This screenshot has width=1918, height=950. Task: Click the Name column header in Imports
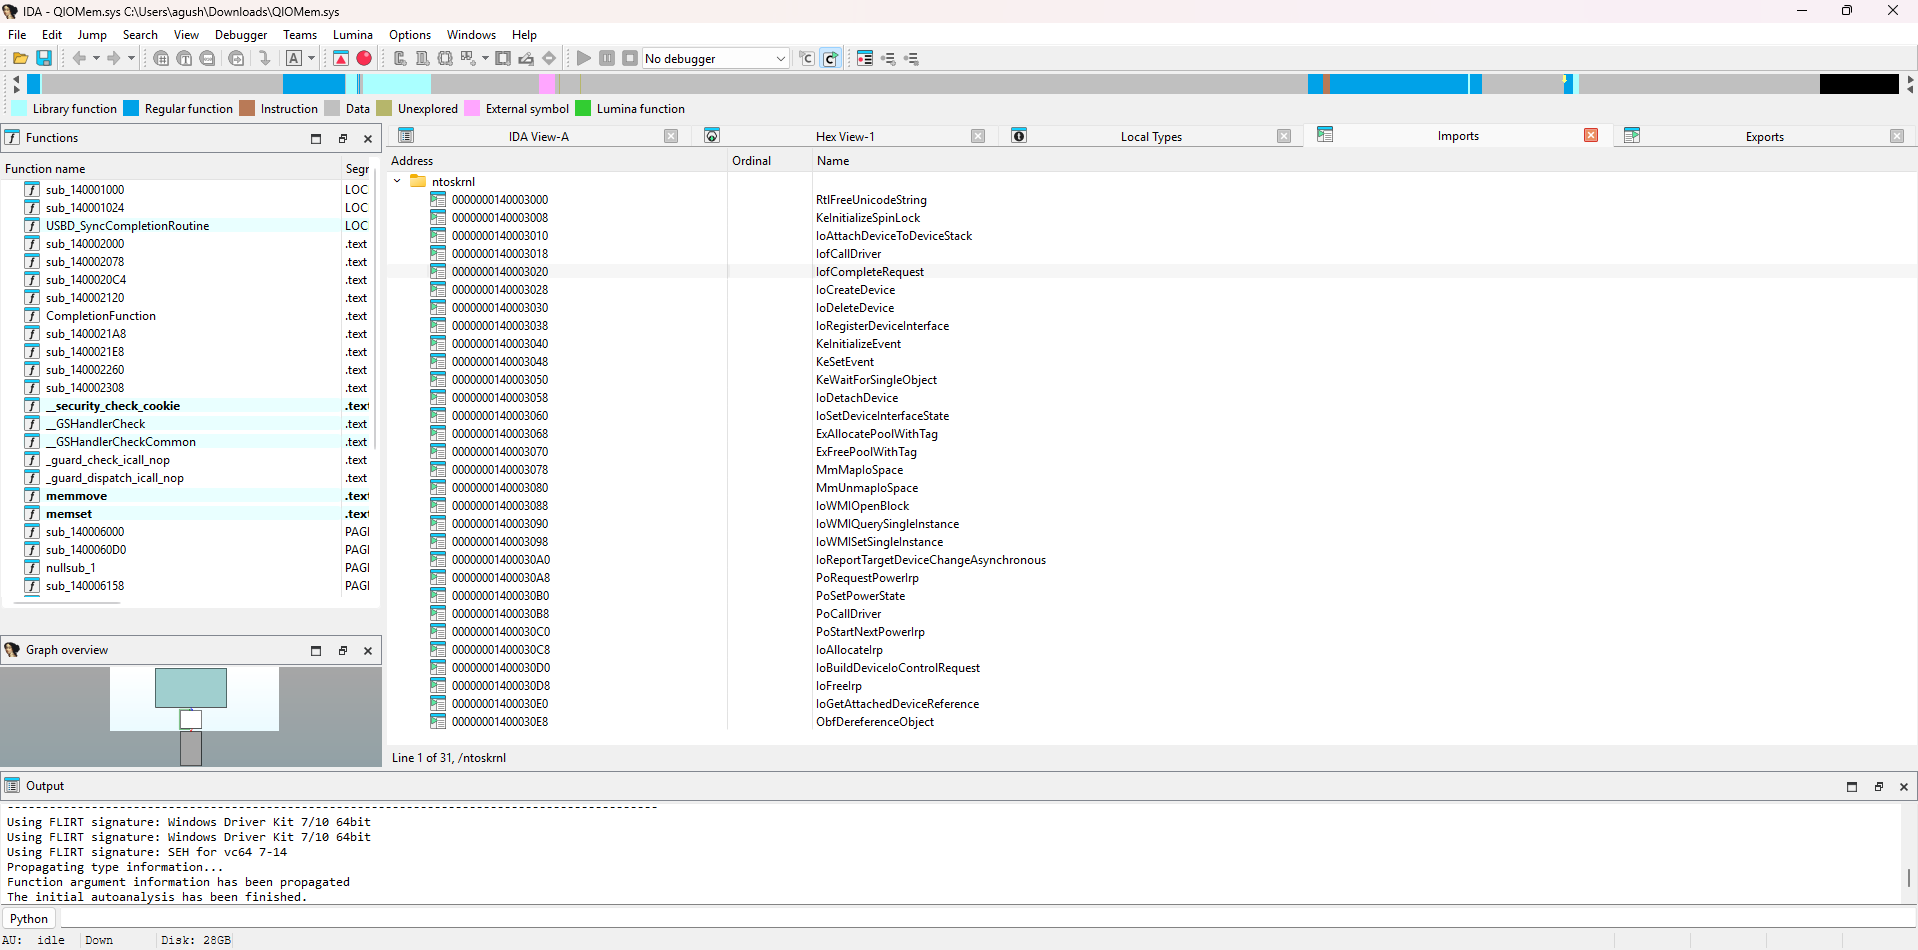point(1364,161)
